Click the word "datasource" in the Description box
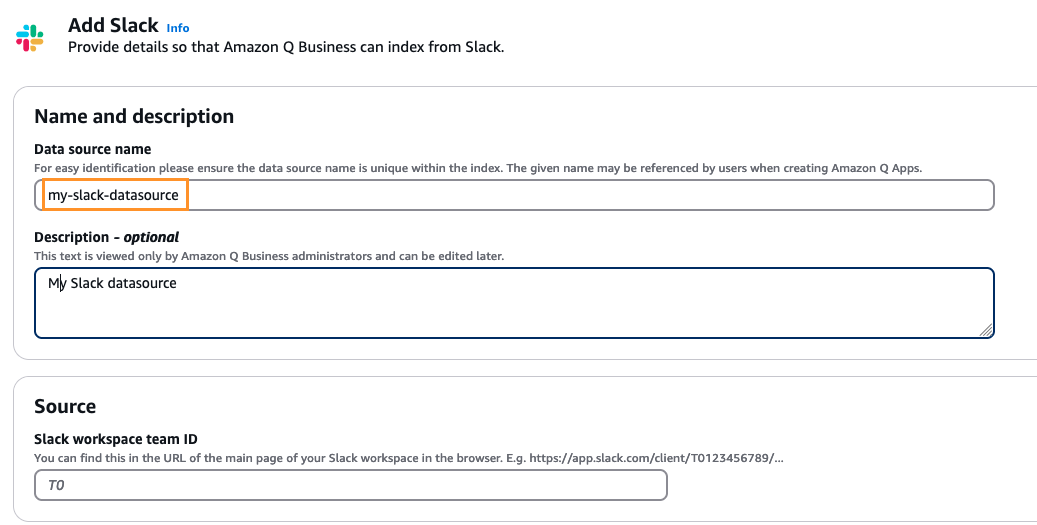Image resolution: width=1037 pixels, height=525 pixels. (142, 283)
